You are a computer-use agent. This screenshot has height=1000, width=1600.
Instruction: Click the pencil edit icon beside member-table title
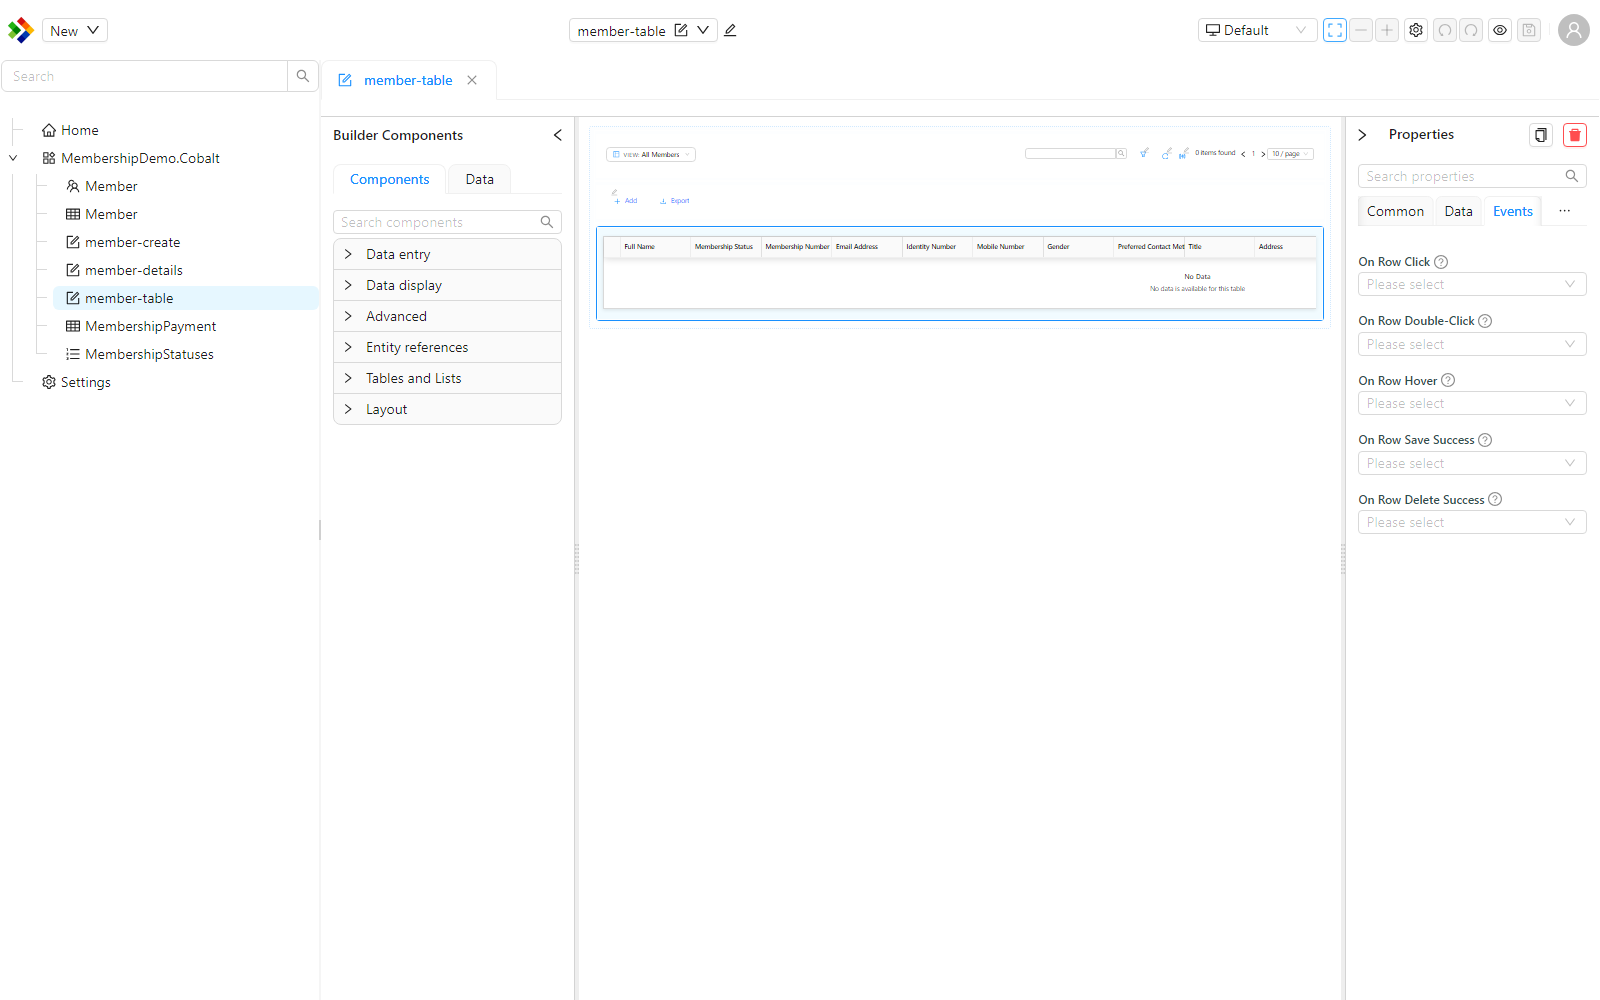point(730,30)
